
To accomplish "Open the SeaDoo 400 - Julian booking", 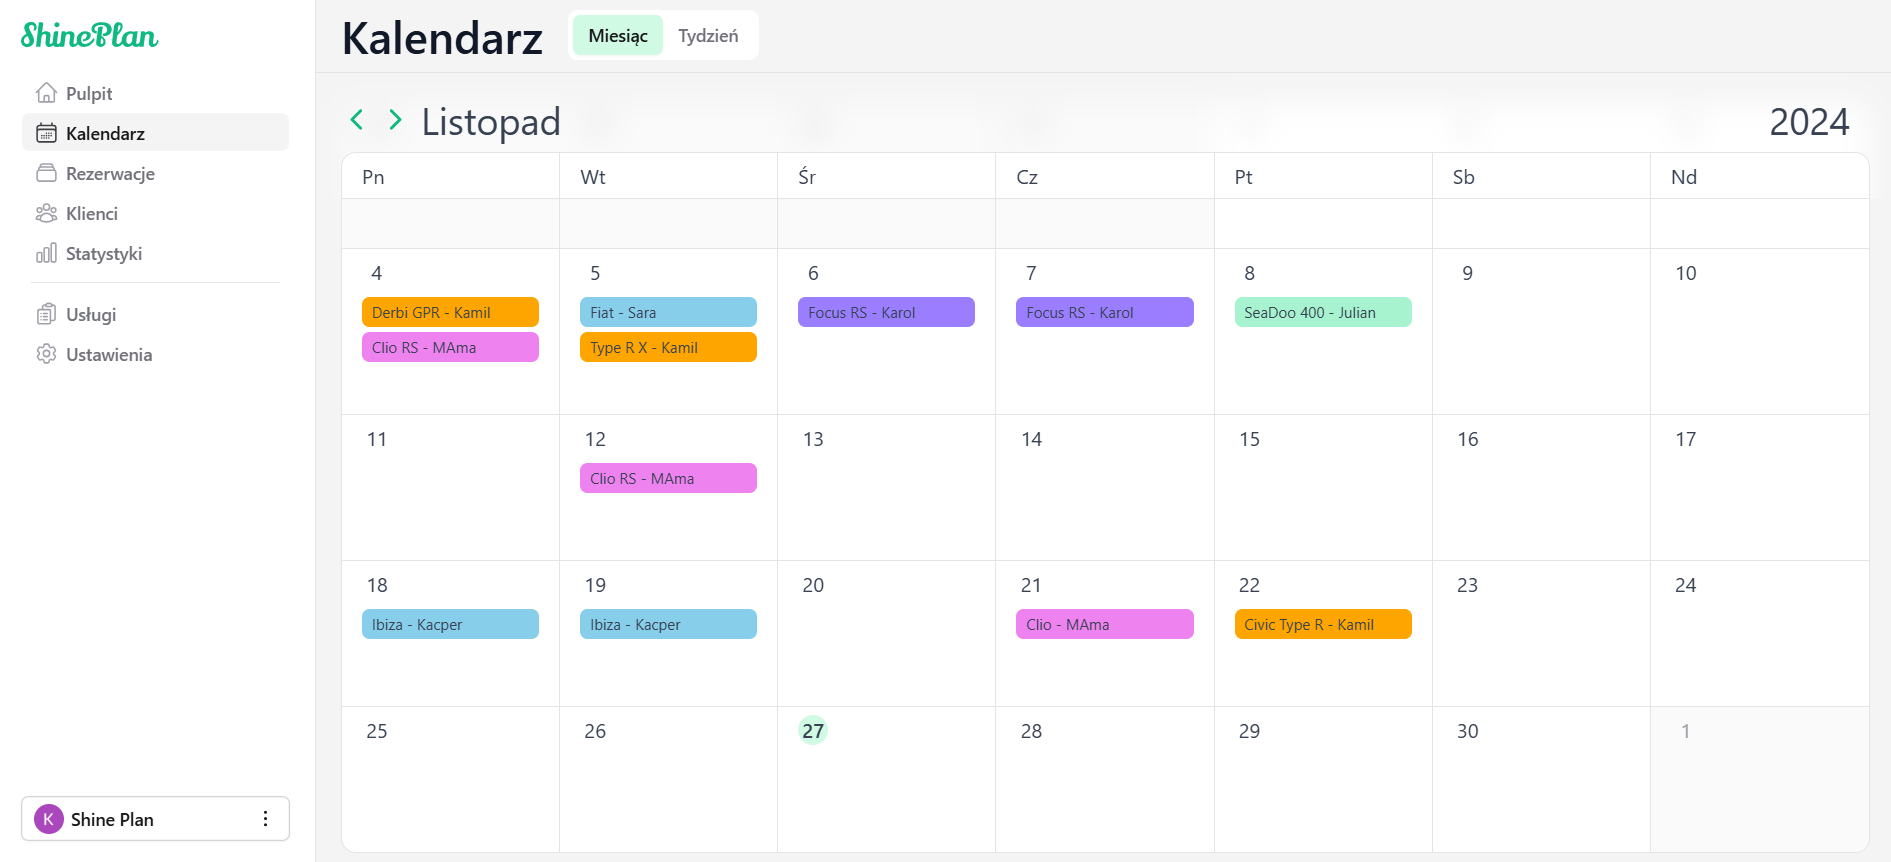I will click(1322, 312).
